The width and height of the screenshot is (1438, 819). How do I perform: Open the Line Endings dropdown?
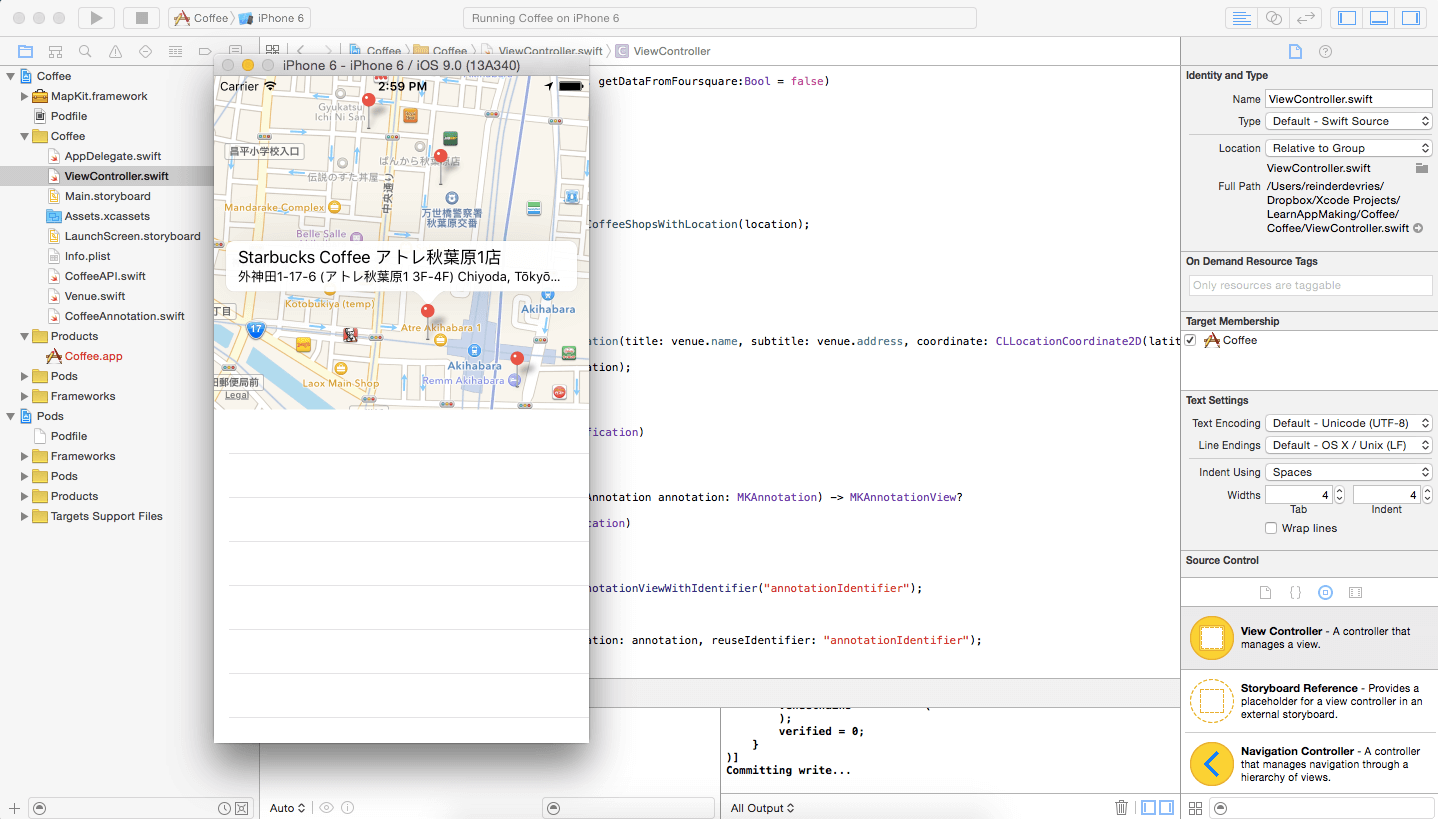pos(1348,445)
